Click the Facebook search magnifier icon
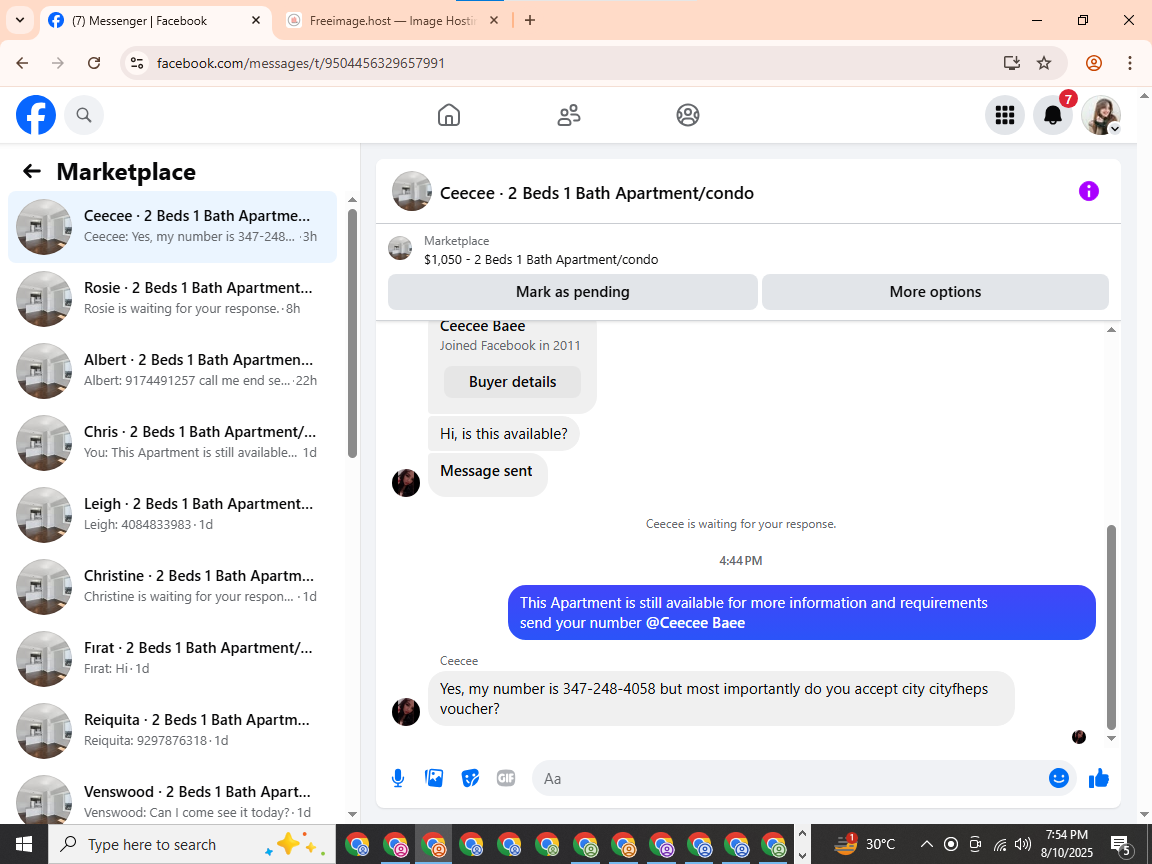This screenshot has width=1152, height=864. (84, 115)
